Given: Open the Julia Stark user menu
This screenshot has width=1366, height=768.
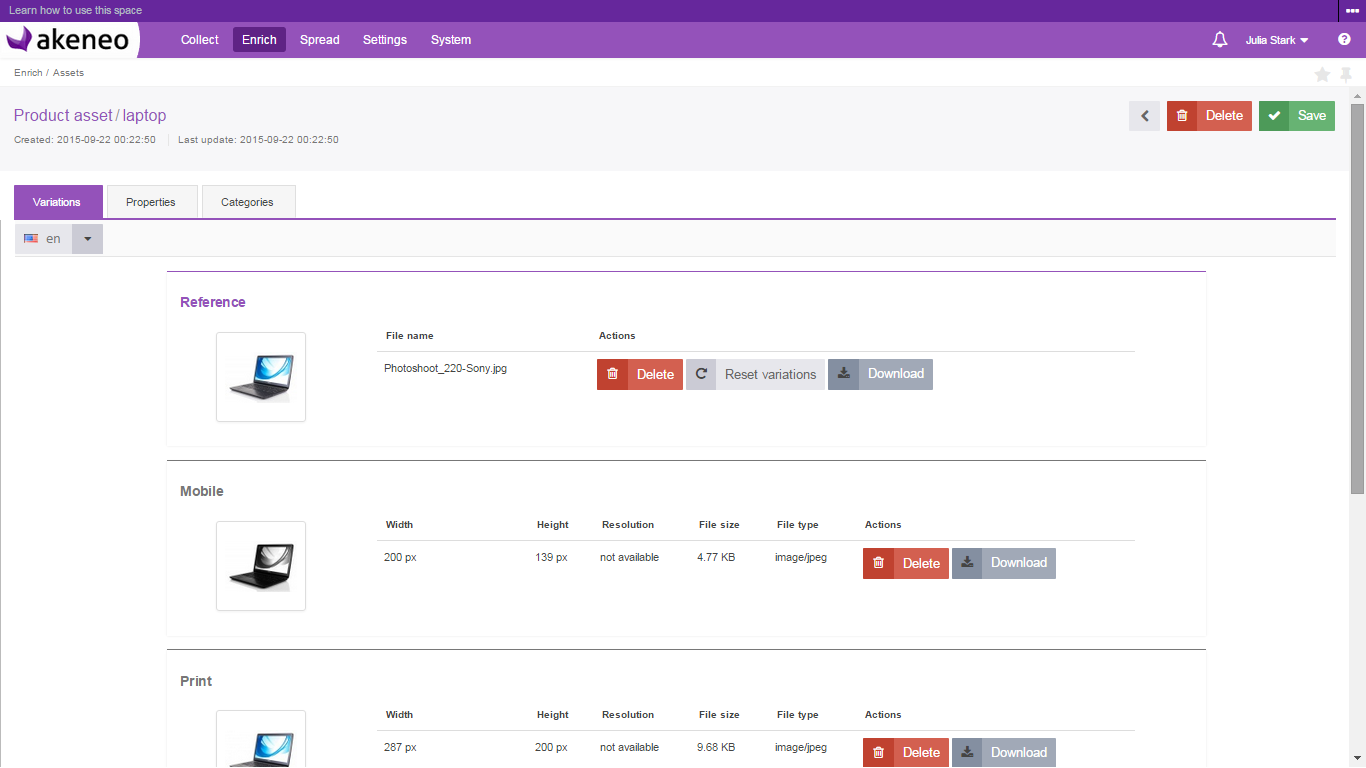Looking at the screenshot, I should coord(1277,40).
